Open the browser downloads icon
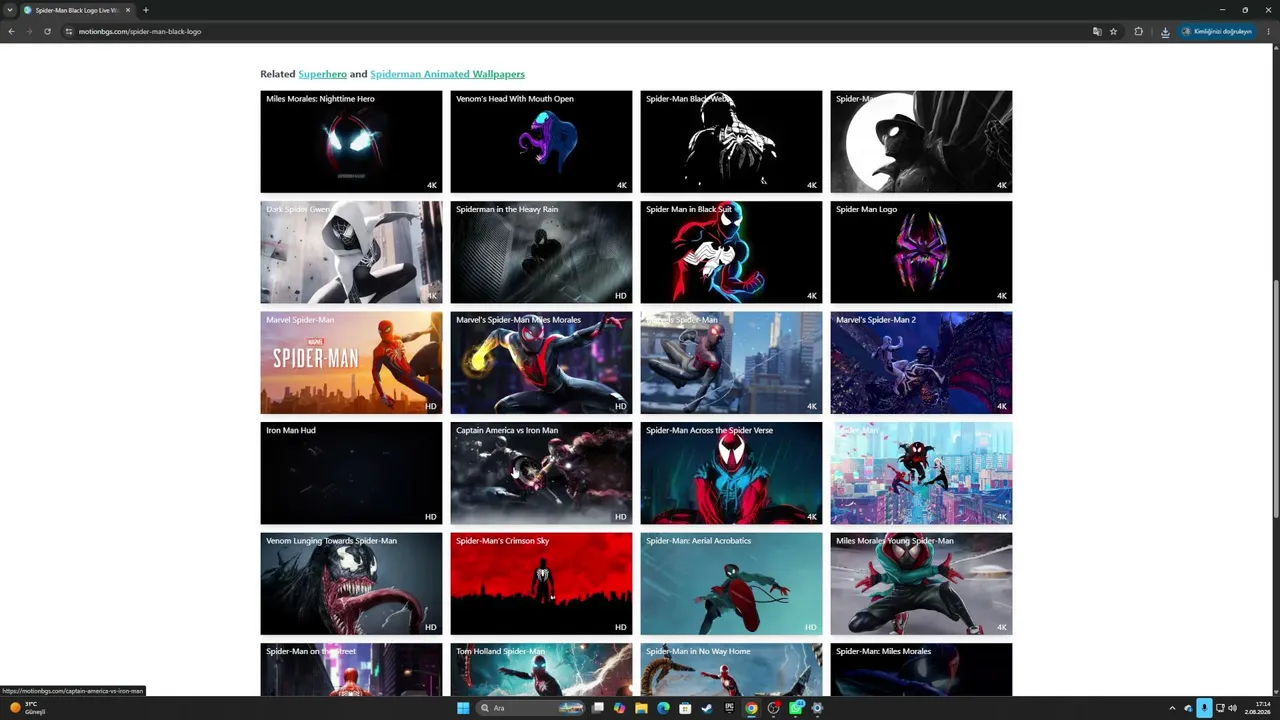 point(1165,31)
